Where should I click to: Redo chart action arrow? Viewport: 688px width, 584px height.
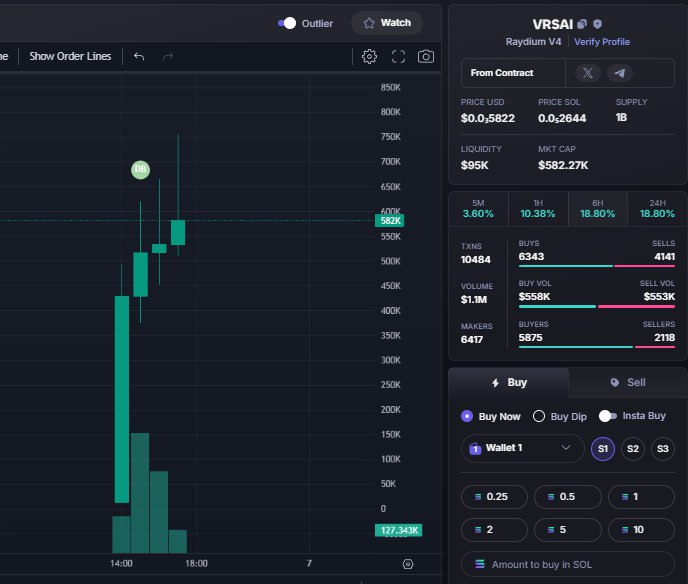pos(168,57)
